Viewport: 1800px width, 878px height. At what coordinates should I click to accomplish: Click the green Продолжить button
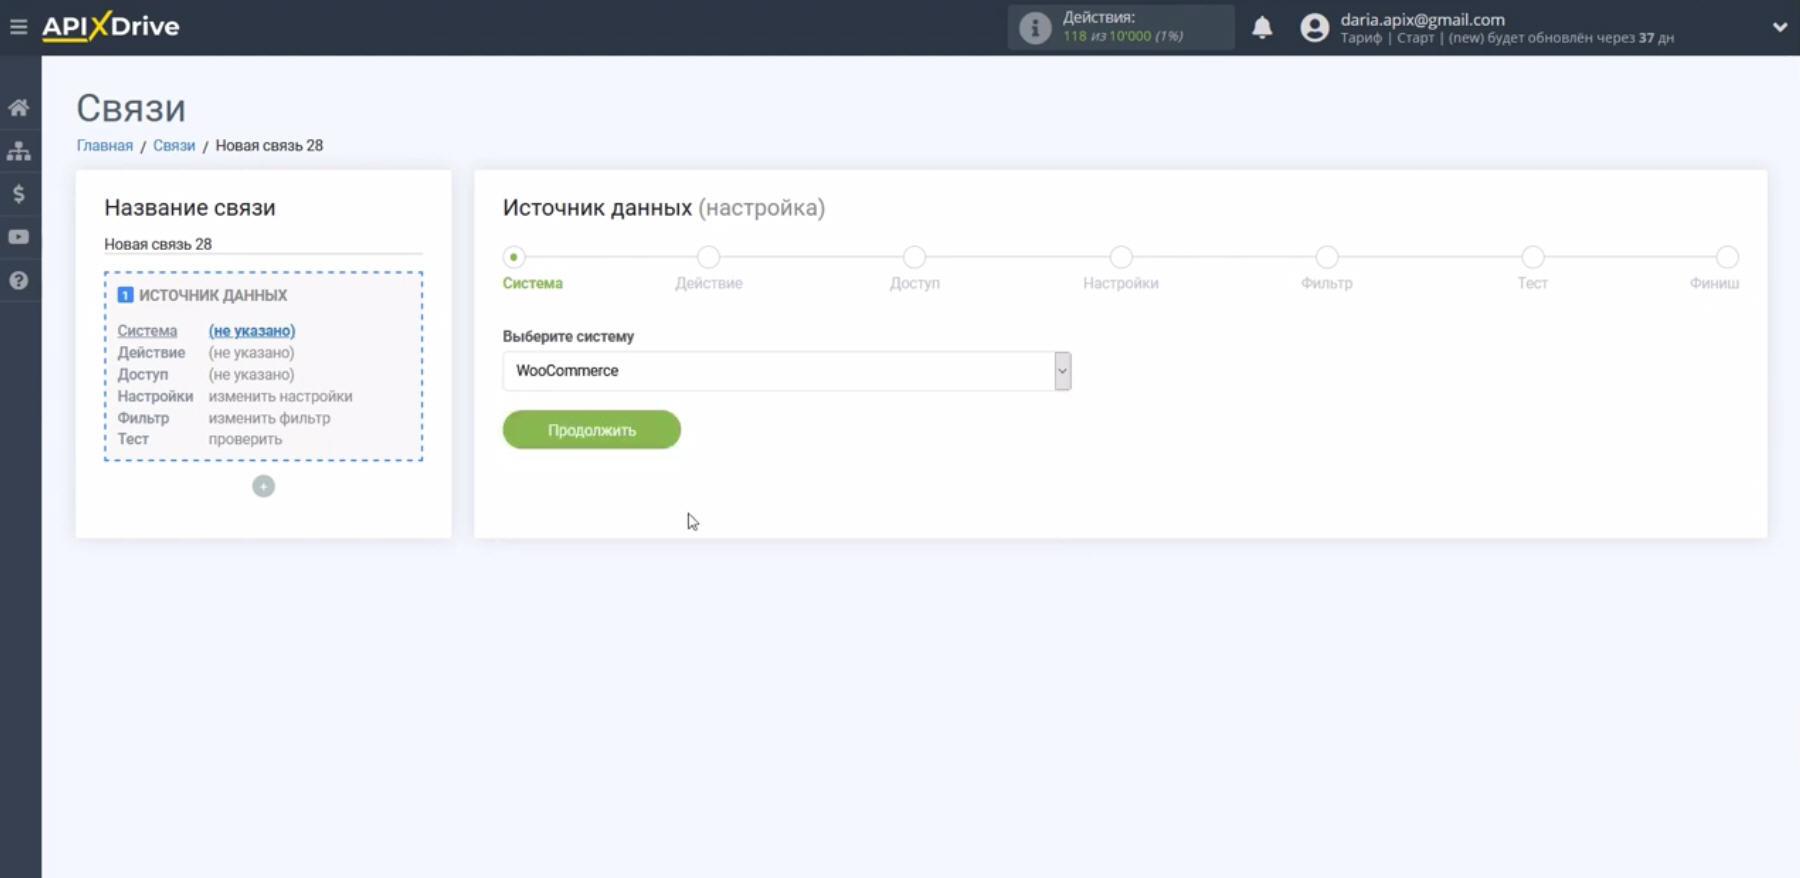pos(591,430)
